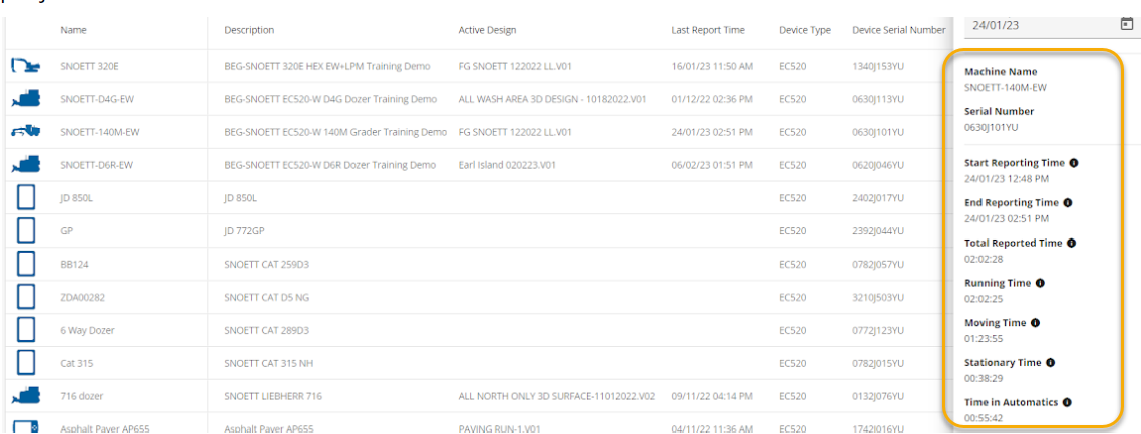Click the Device Type column header
The height and width of the screenshot is (434, 1141).
pyautogui.click(x=804, y=30)
